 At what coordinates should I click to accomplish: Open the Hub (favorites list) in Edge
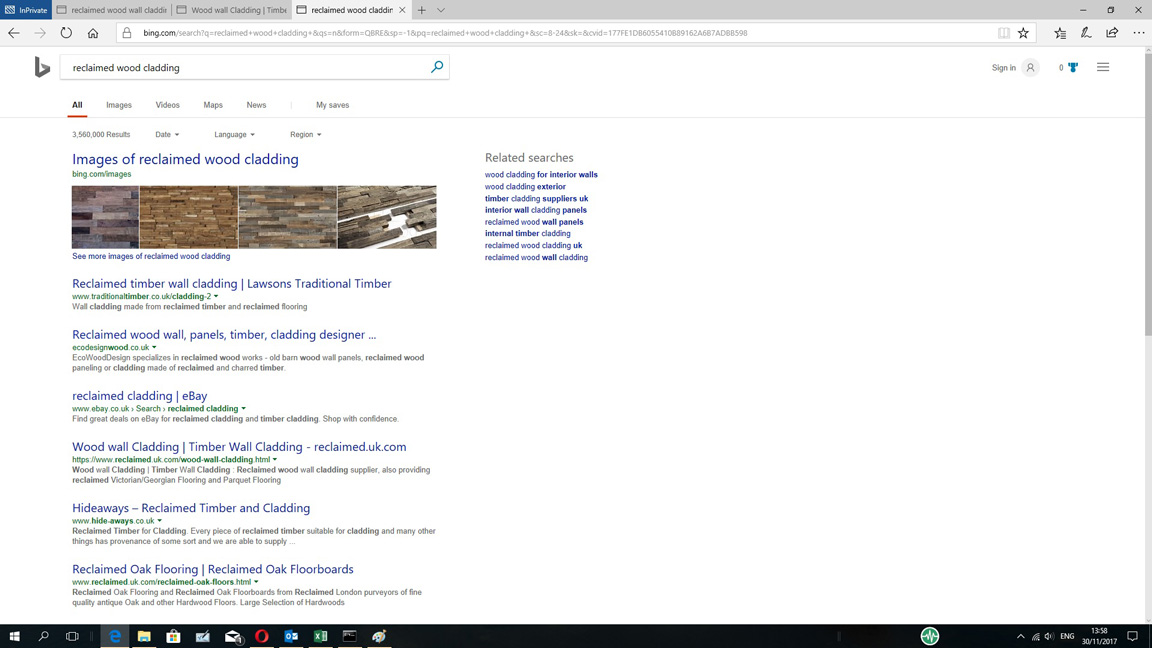[x=1059, y=32]
